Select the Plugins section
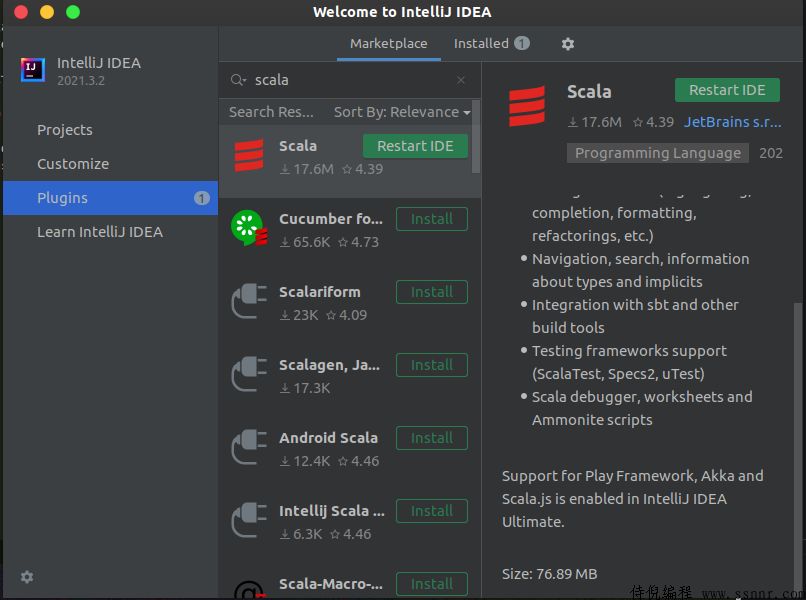This screenshot has width=806, height=600. pyautogui.click(x=111, y=198)
